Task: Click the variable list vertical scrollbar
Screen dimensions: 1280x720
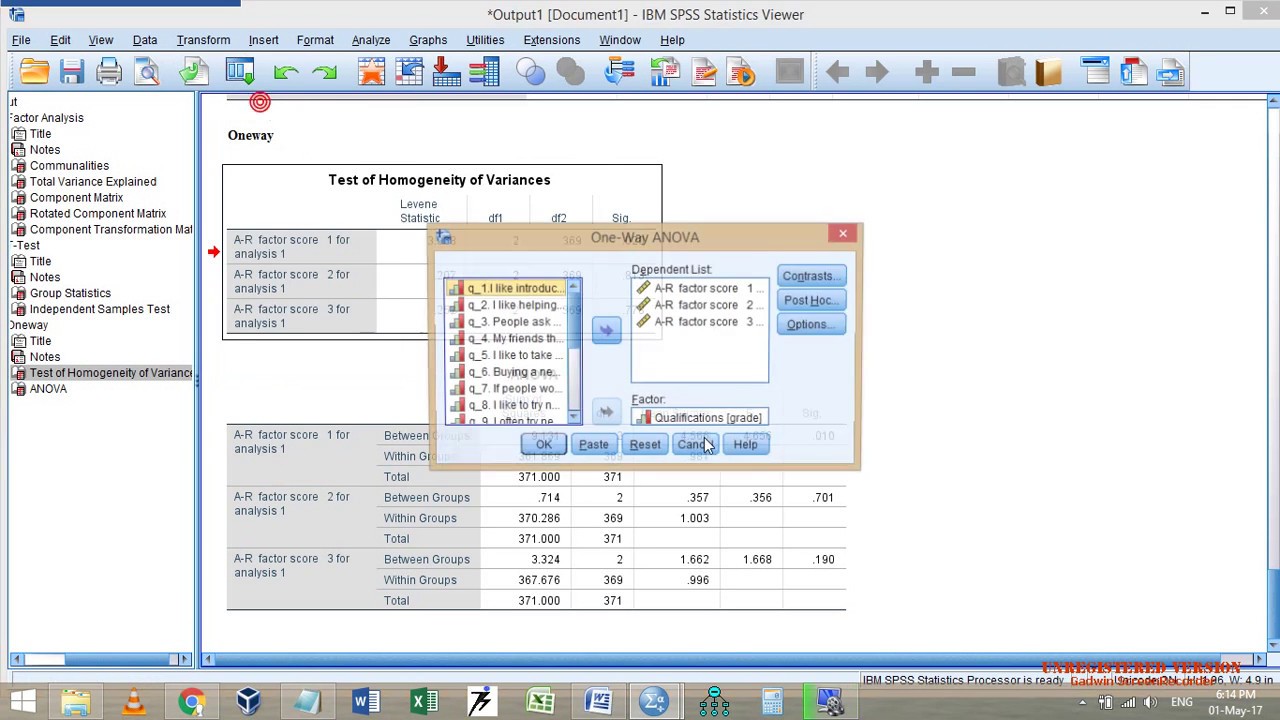Action: pos(574,351)
